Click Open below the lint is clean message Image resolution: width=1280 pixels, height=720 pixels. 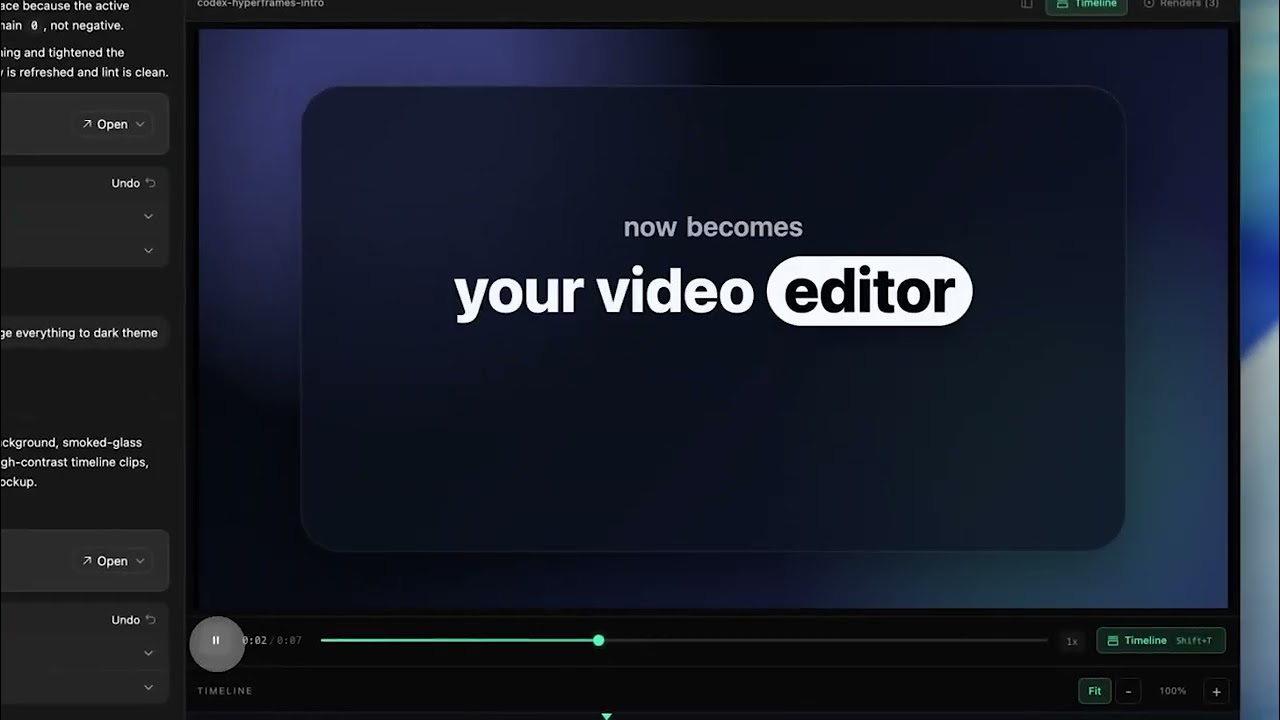[x=104, y=124]
